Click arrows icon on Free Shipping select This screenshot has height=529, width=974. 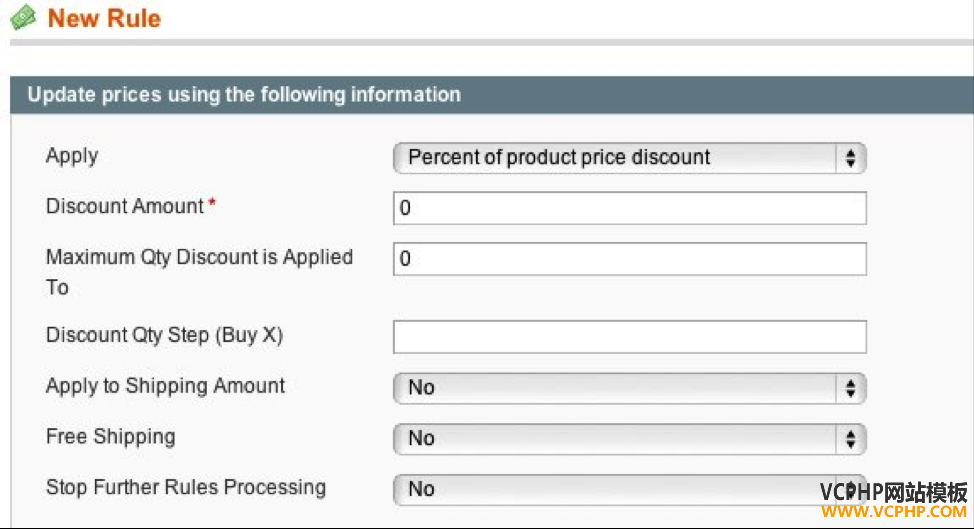[x=850, y=439]
